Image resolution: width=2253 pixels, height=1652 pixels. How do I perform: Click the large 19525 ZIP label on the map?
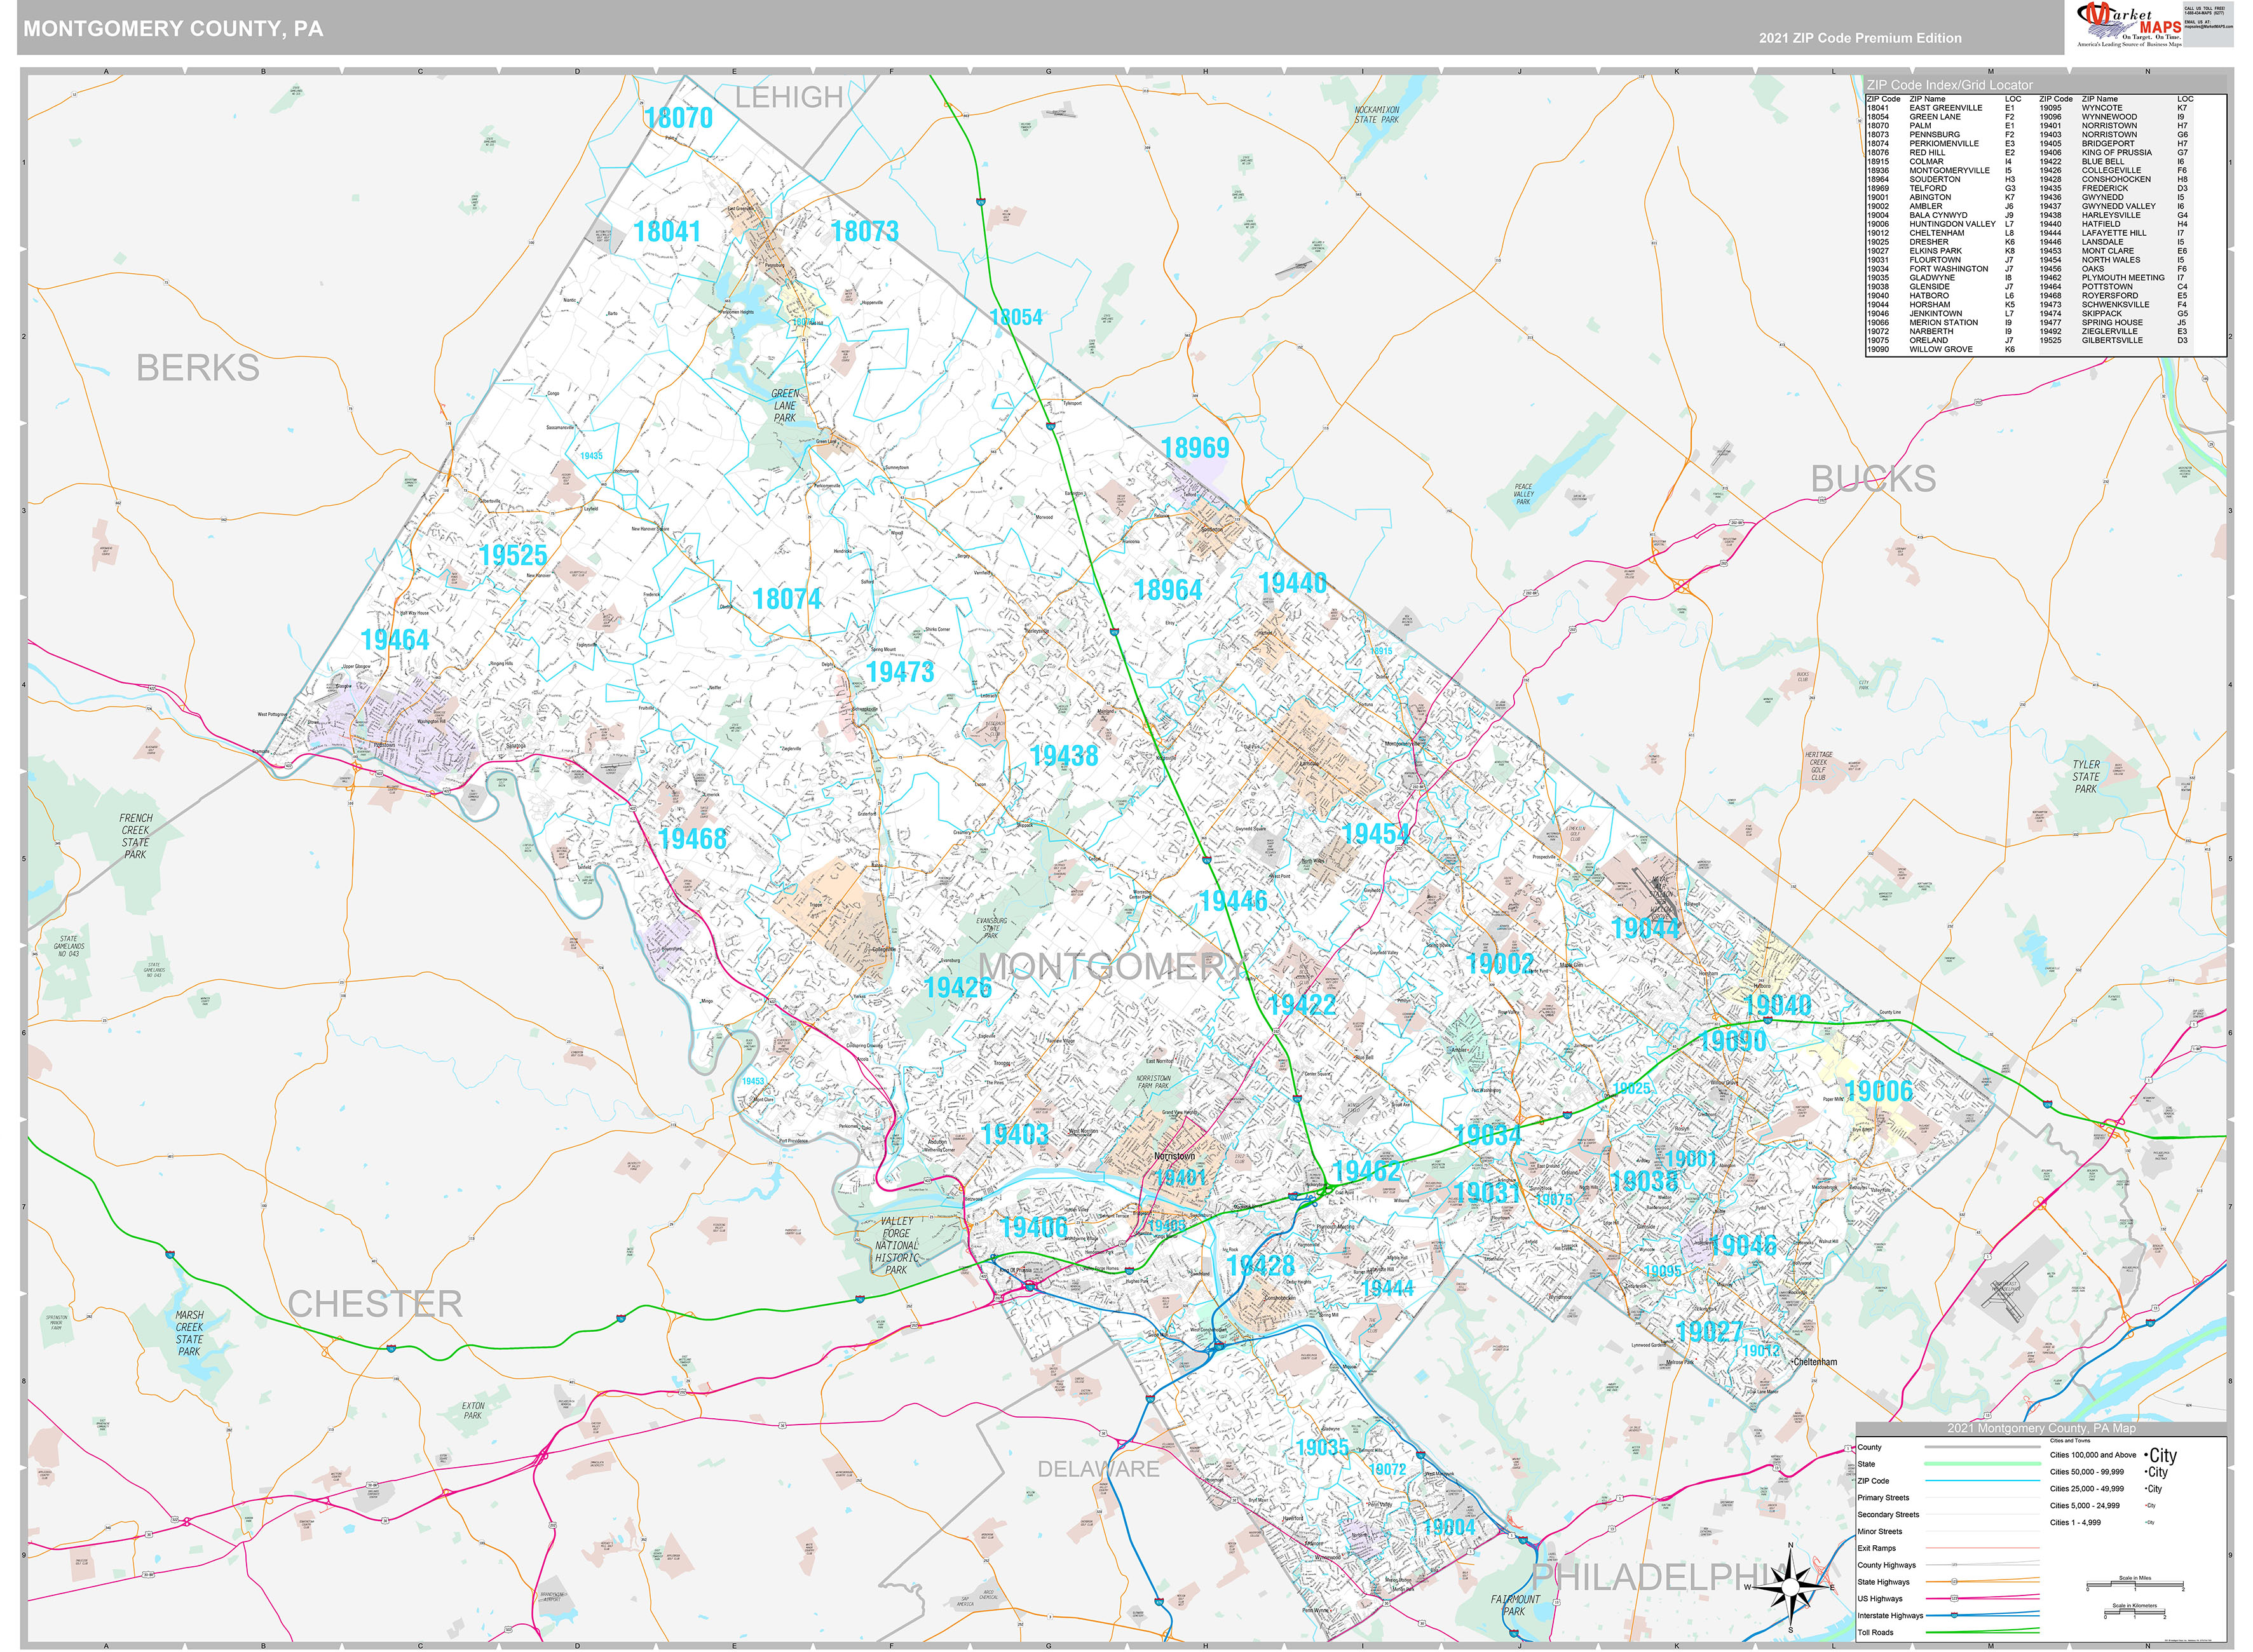pos(513,556)
